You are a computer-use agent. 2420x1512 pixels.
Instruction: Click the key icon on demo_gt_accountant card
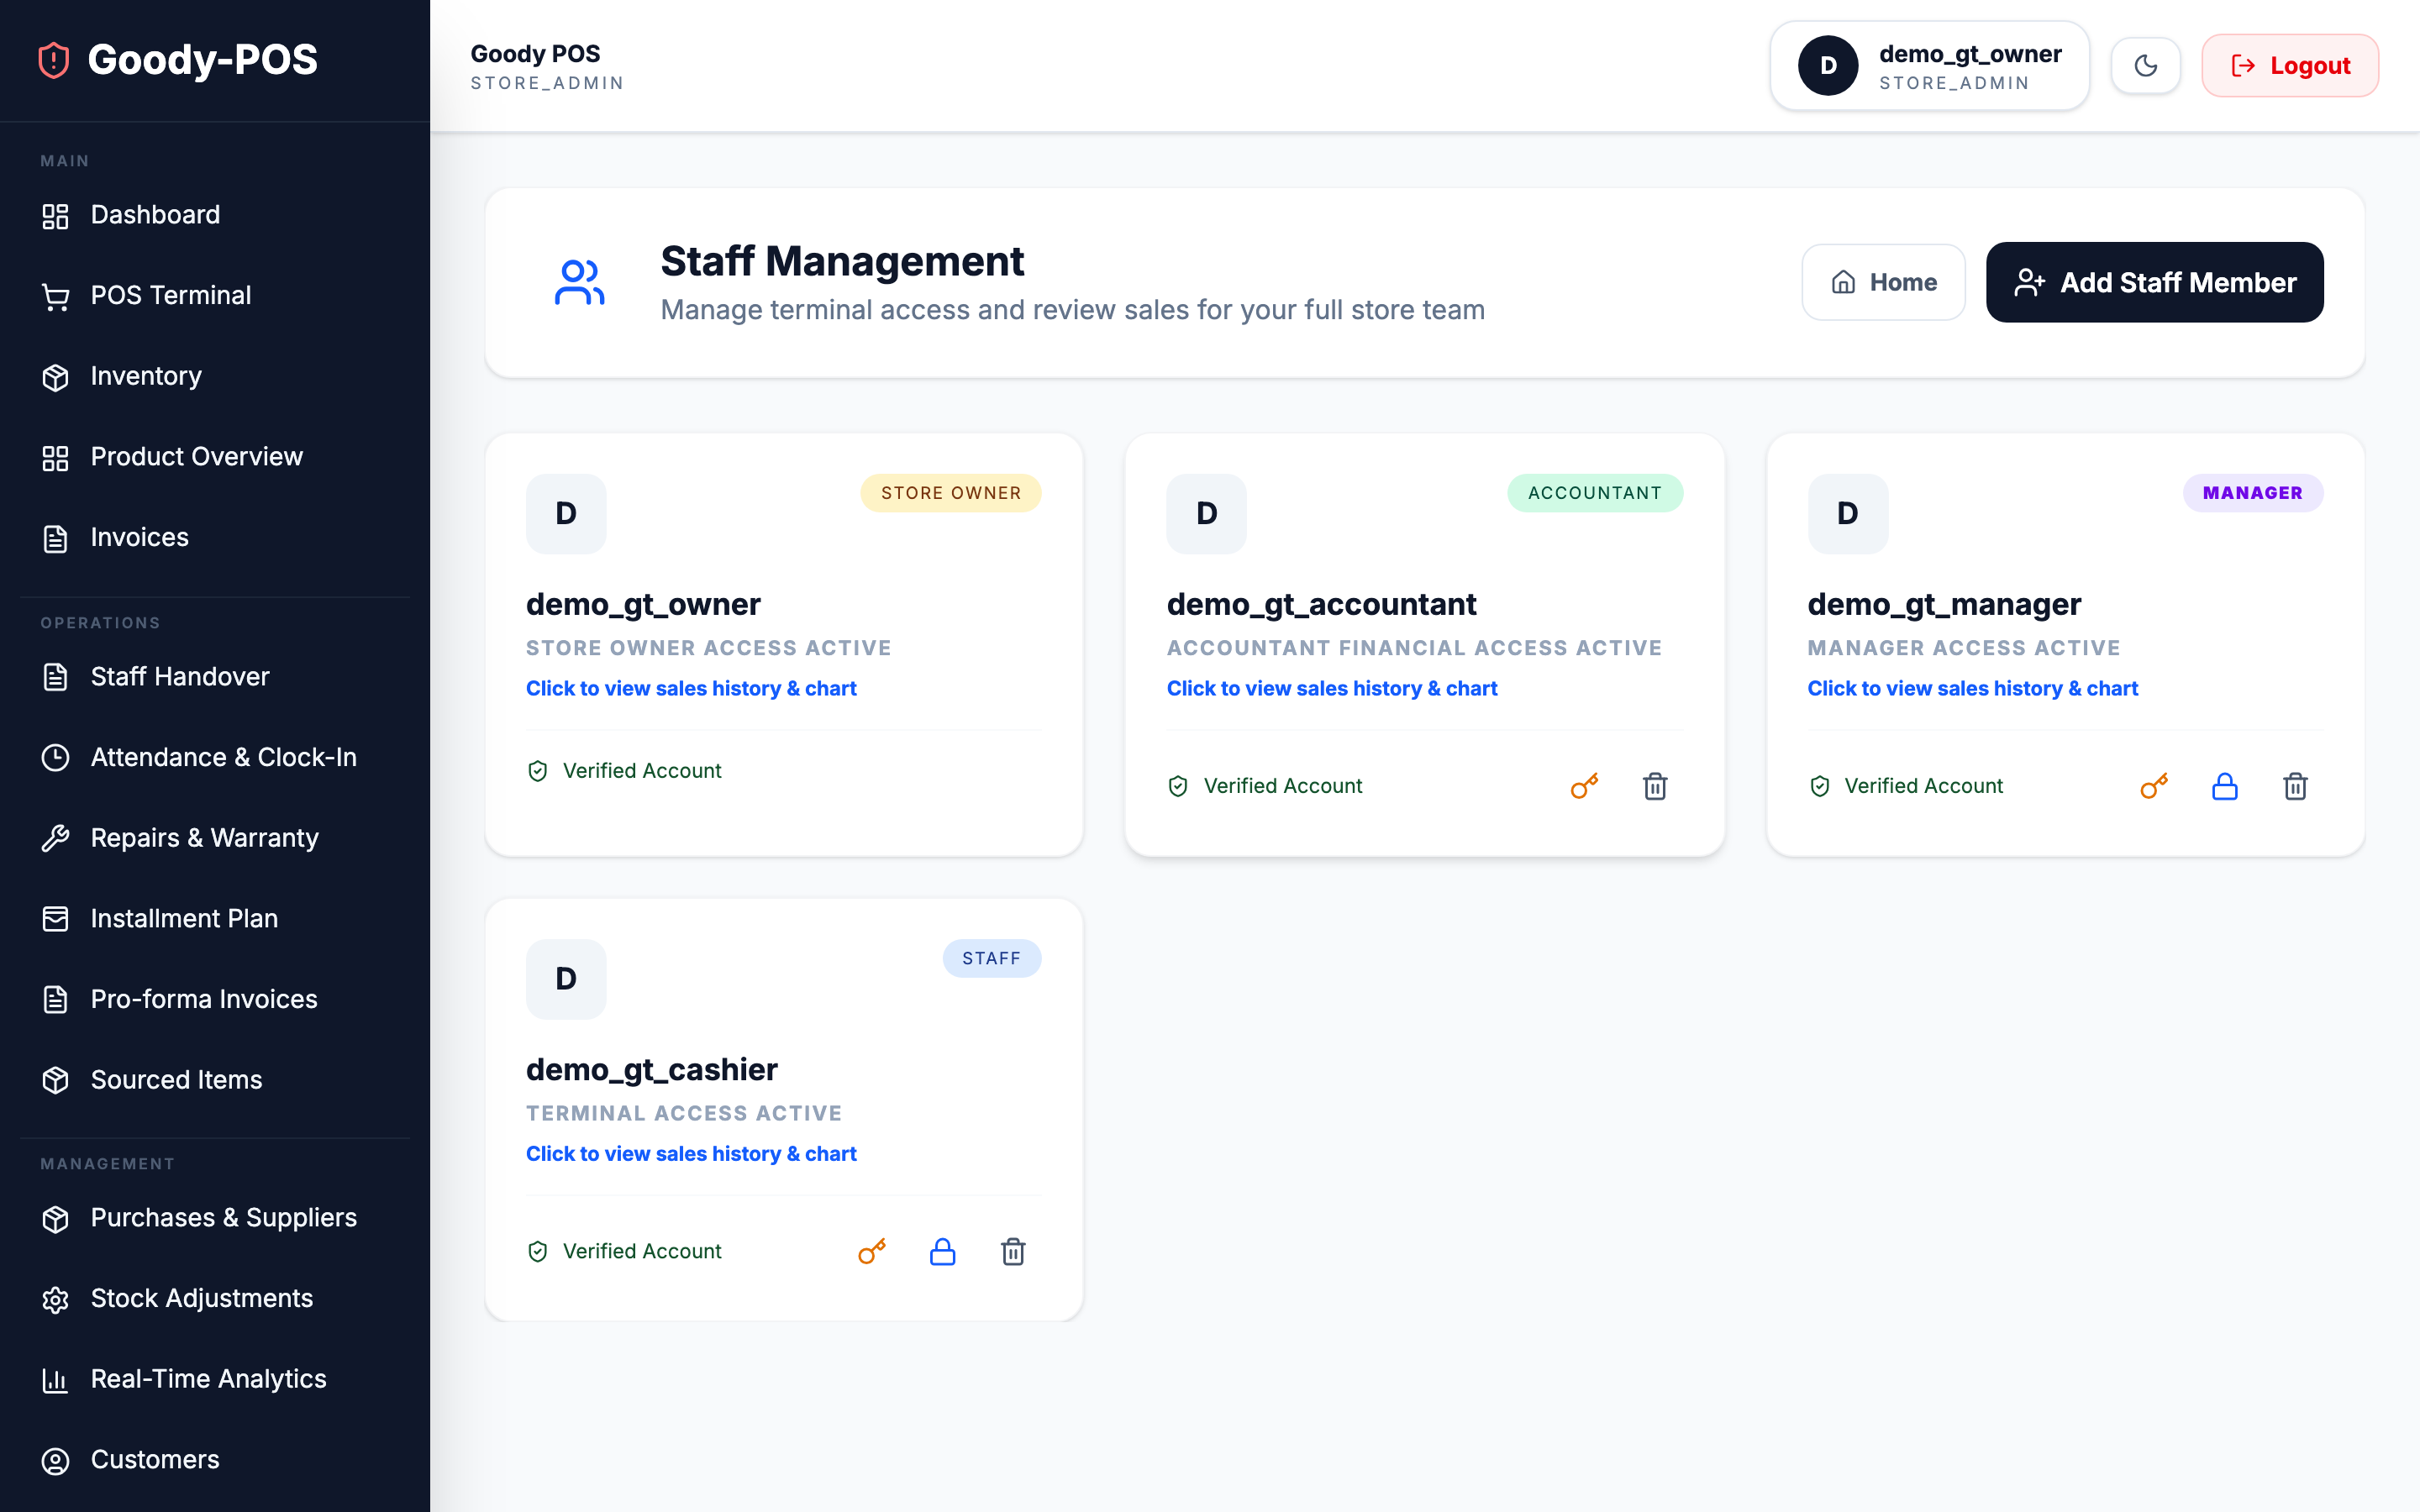(x=1584, y=786)
